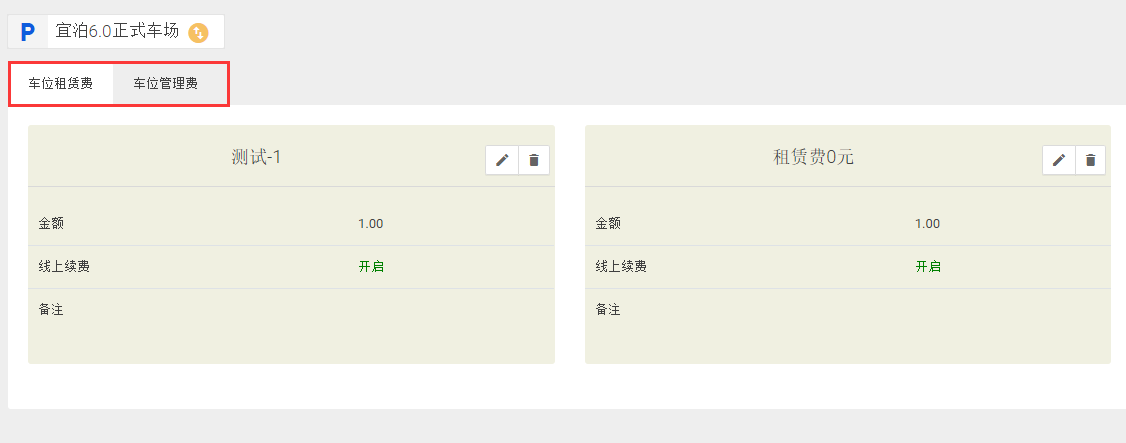Switch to the 车位租赁费 tab
The height and width of the screenshot is (443, 1126).
(x=61, y=84)
